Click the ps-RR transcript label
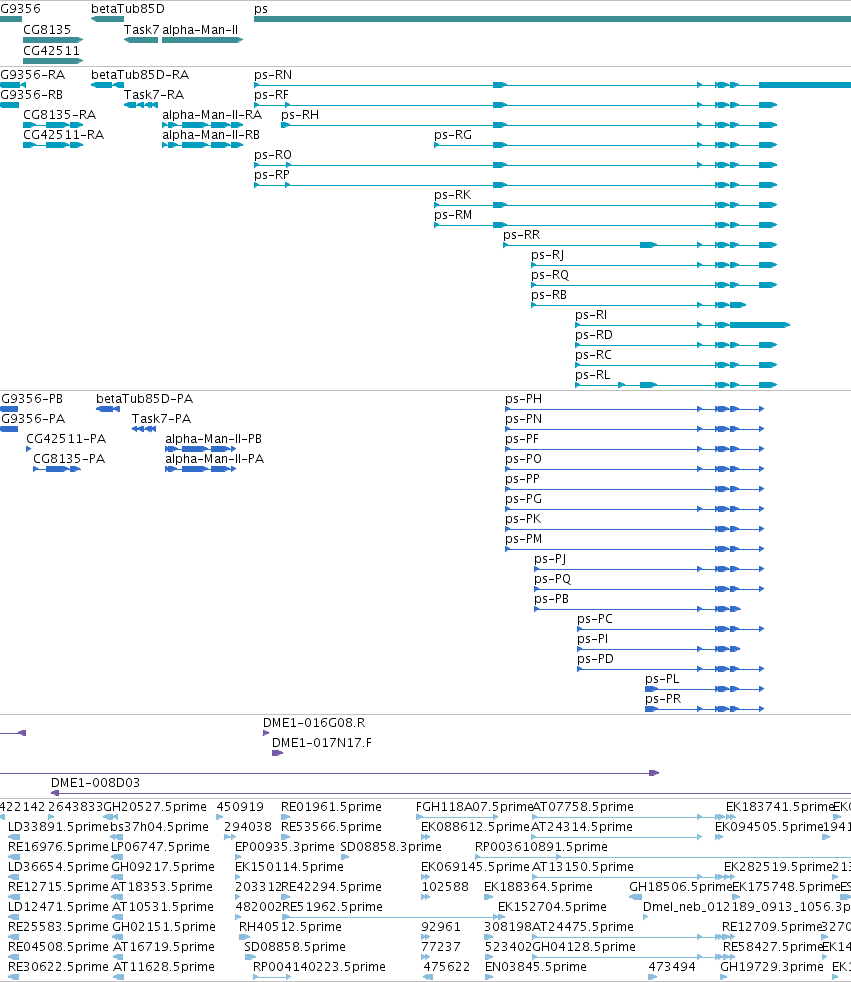 [522, 235]
